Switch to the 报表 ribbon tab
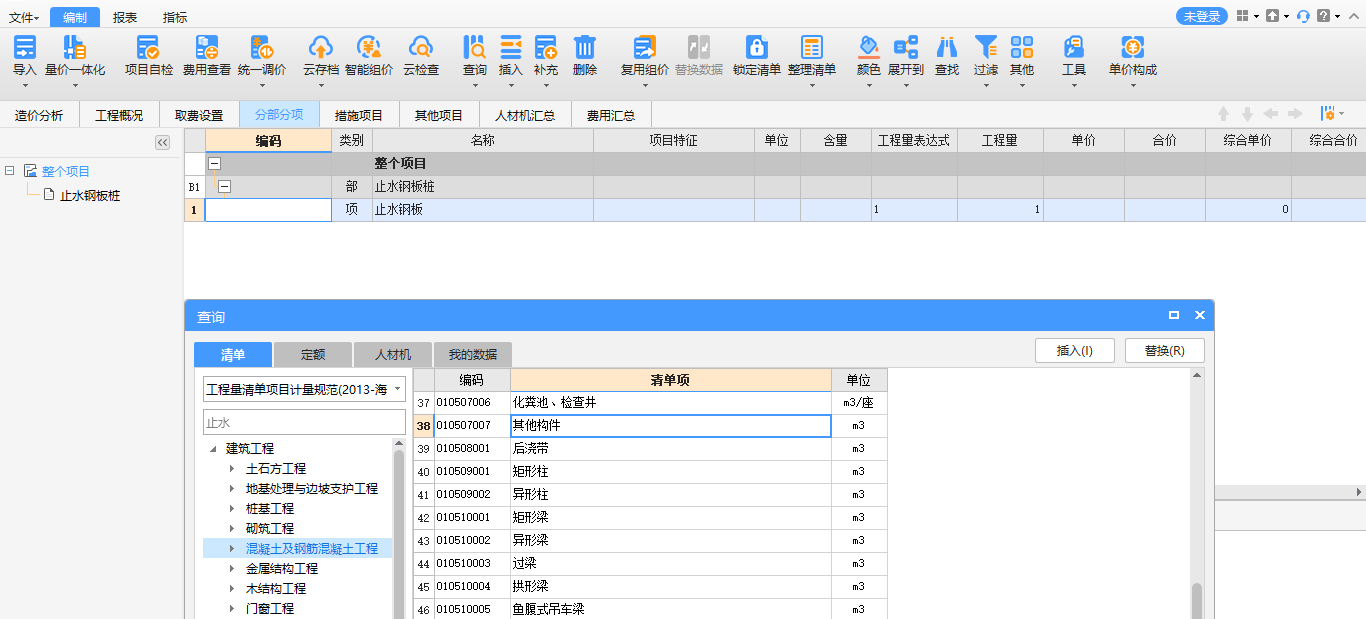This screenshot has height=619, width=1366. 125,17
